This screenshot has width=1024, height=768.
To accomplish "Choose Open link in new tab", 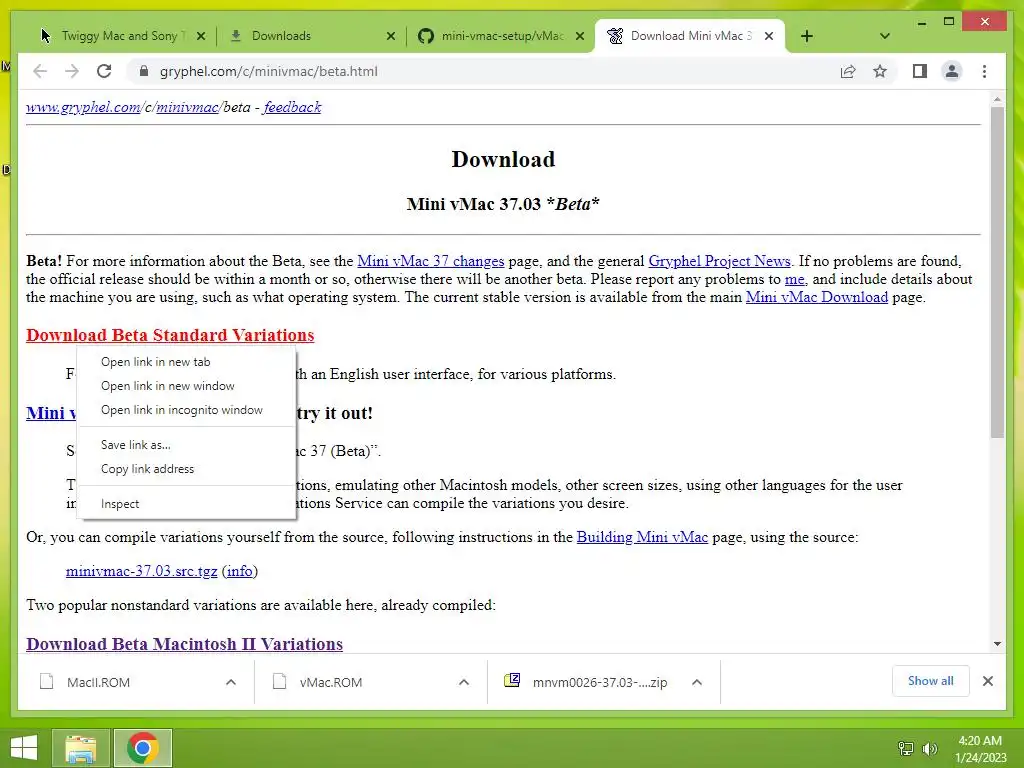I will pyautogui.click(x=186, y=362).
